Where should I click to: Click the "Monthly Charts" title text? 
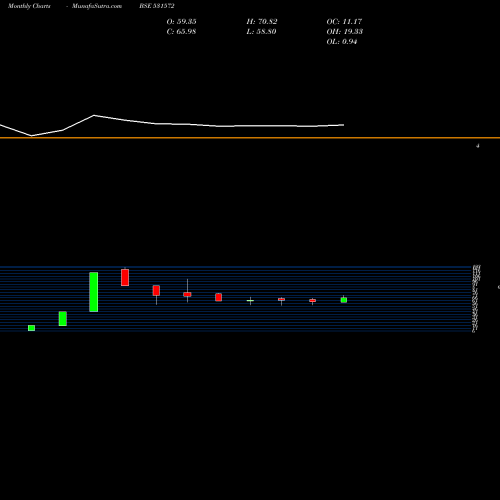[x=29, y=6]
